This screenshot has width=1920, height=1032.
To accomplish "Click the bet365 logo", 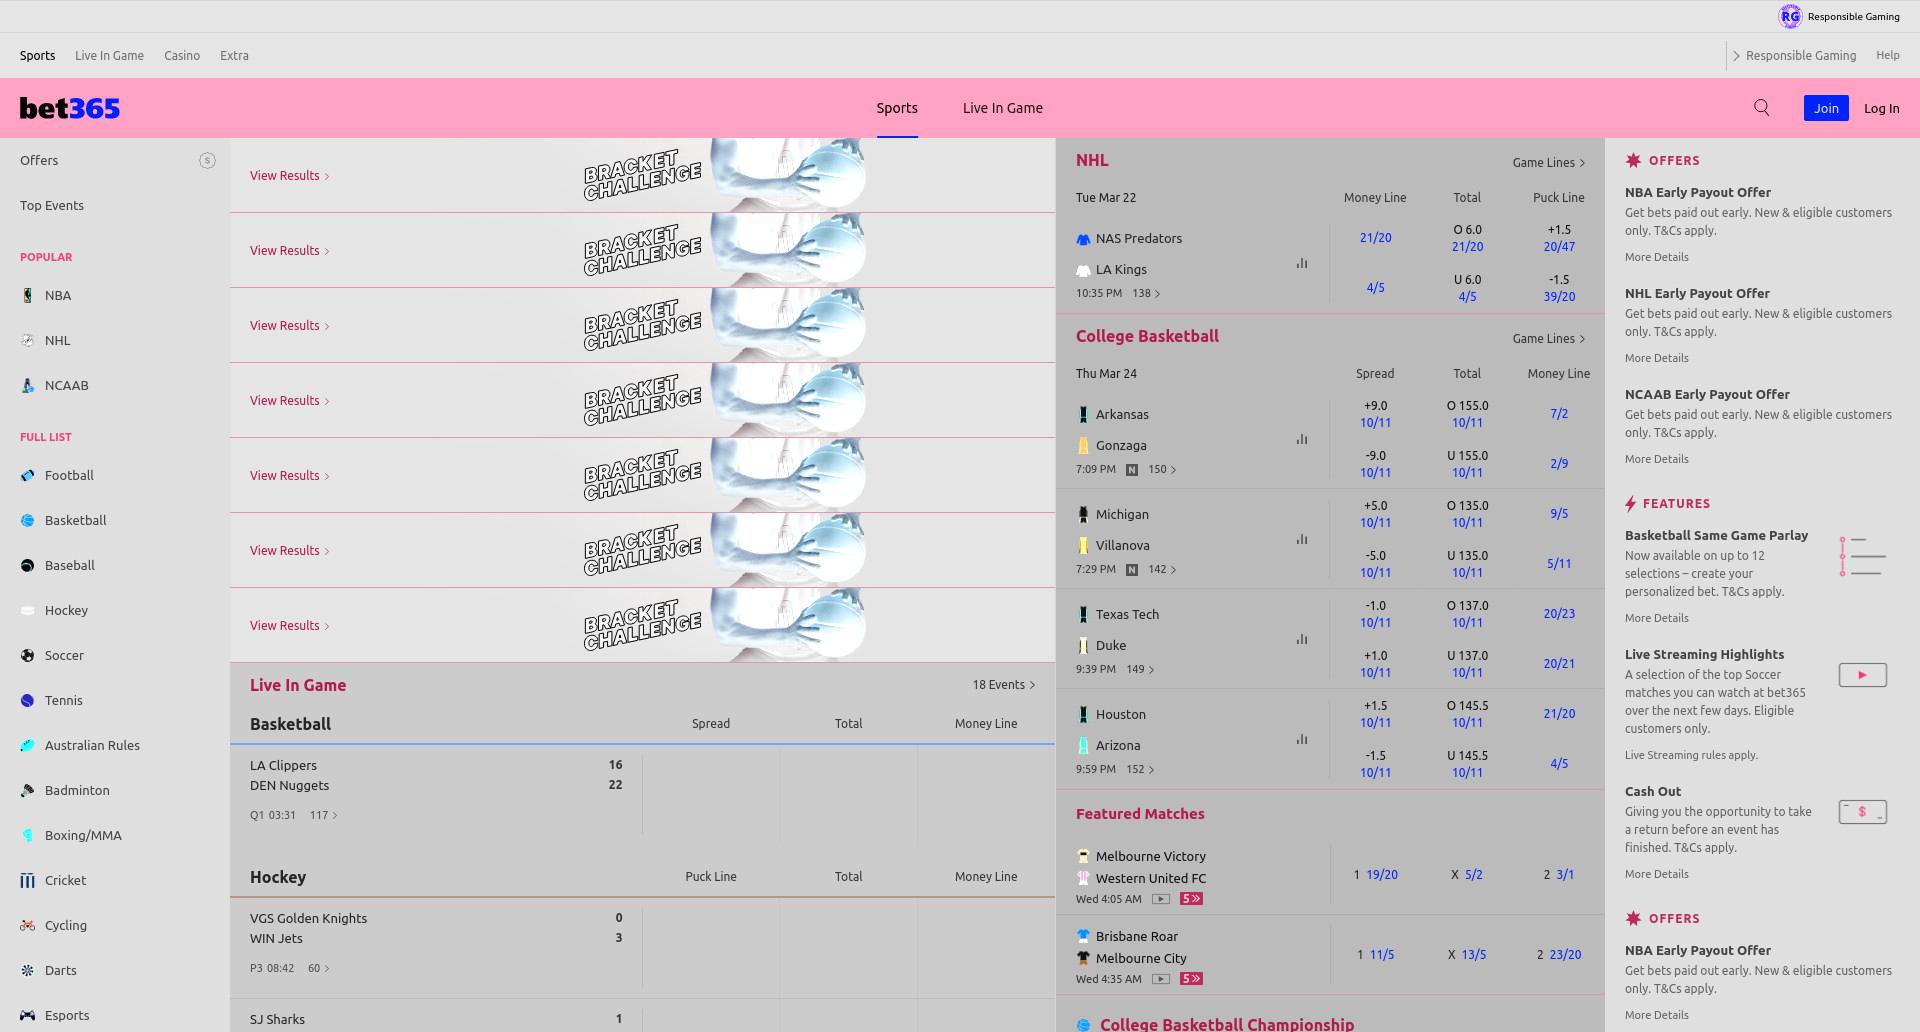I will tap(70, 108).
